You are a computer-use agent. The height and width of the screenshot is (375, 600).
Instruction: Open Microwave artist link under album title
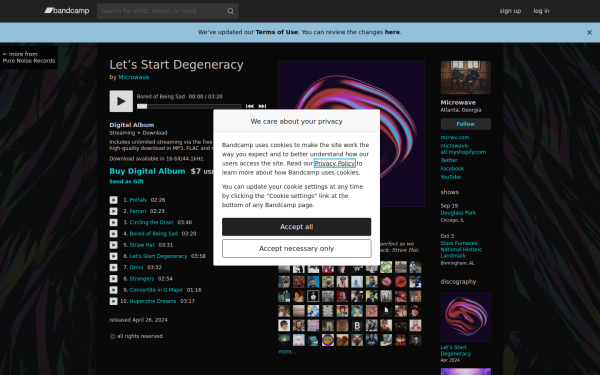[x=134, y=77]
